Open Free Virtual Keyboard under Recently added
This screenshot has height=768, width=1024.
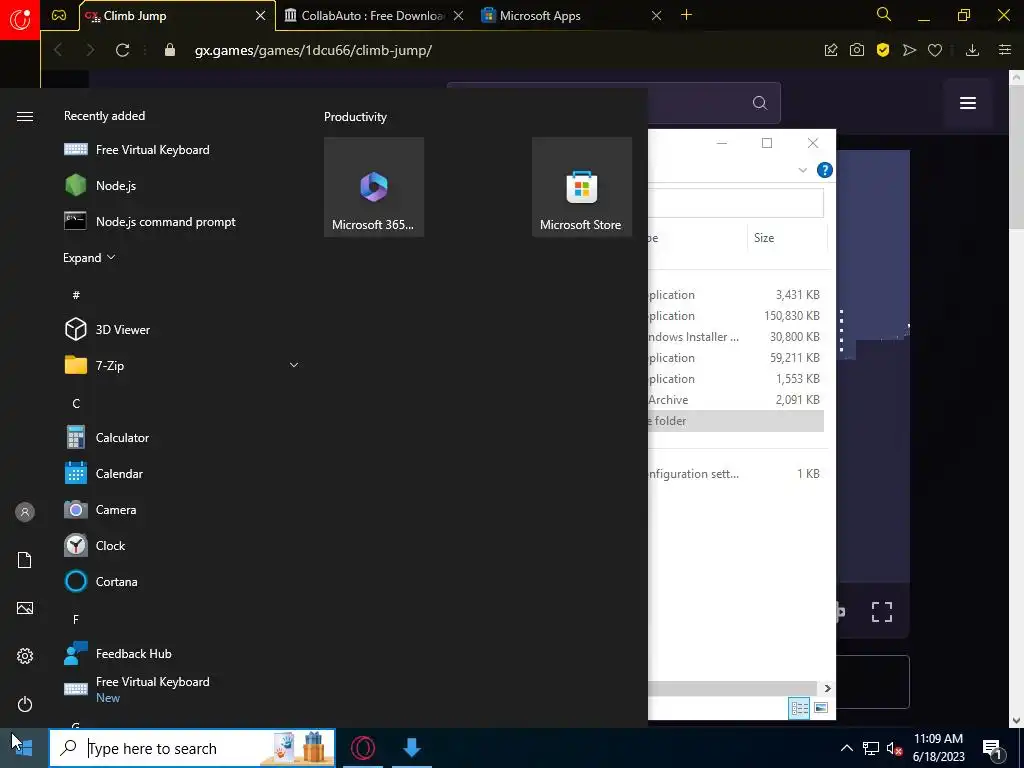pos(180,150)
